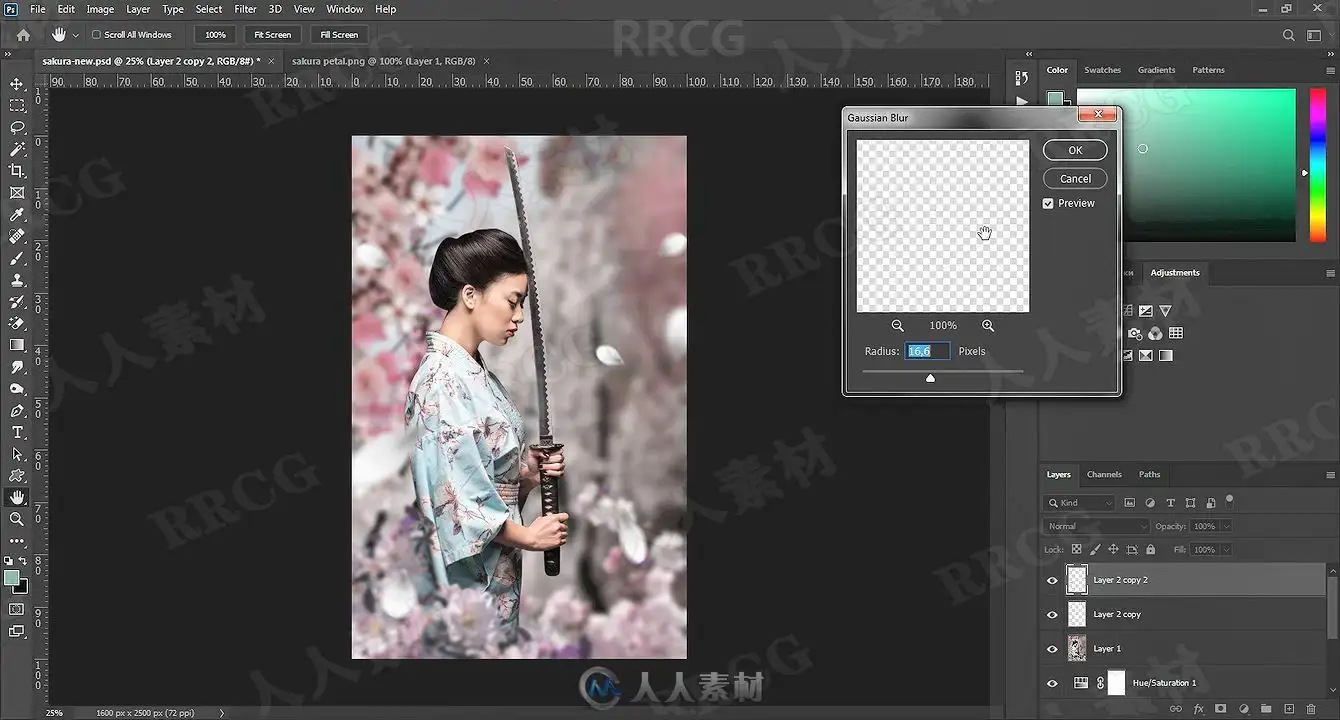Select the Move tool
The image size is (1340, 720).
click(x=17, y=84)
